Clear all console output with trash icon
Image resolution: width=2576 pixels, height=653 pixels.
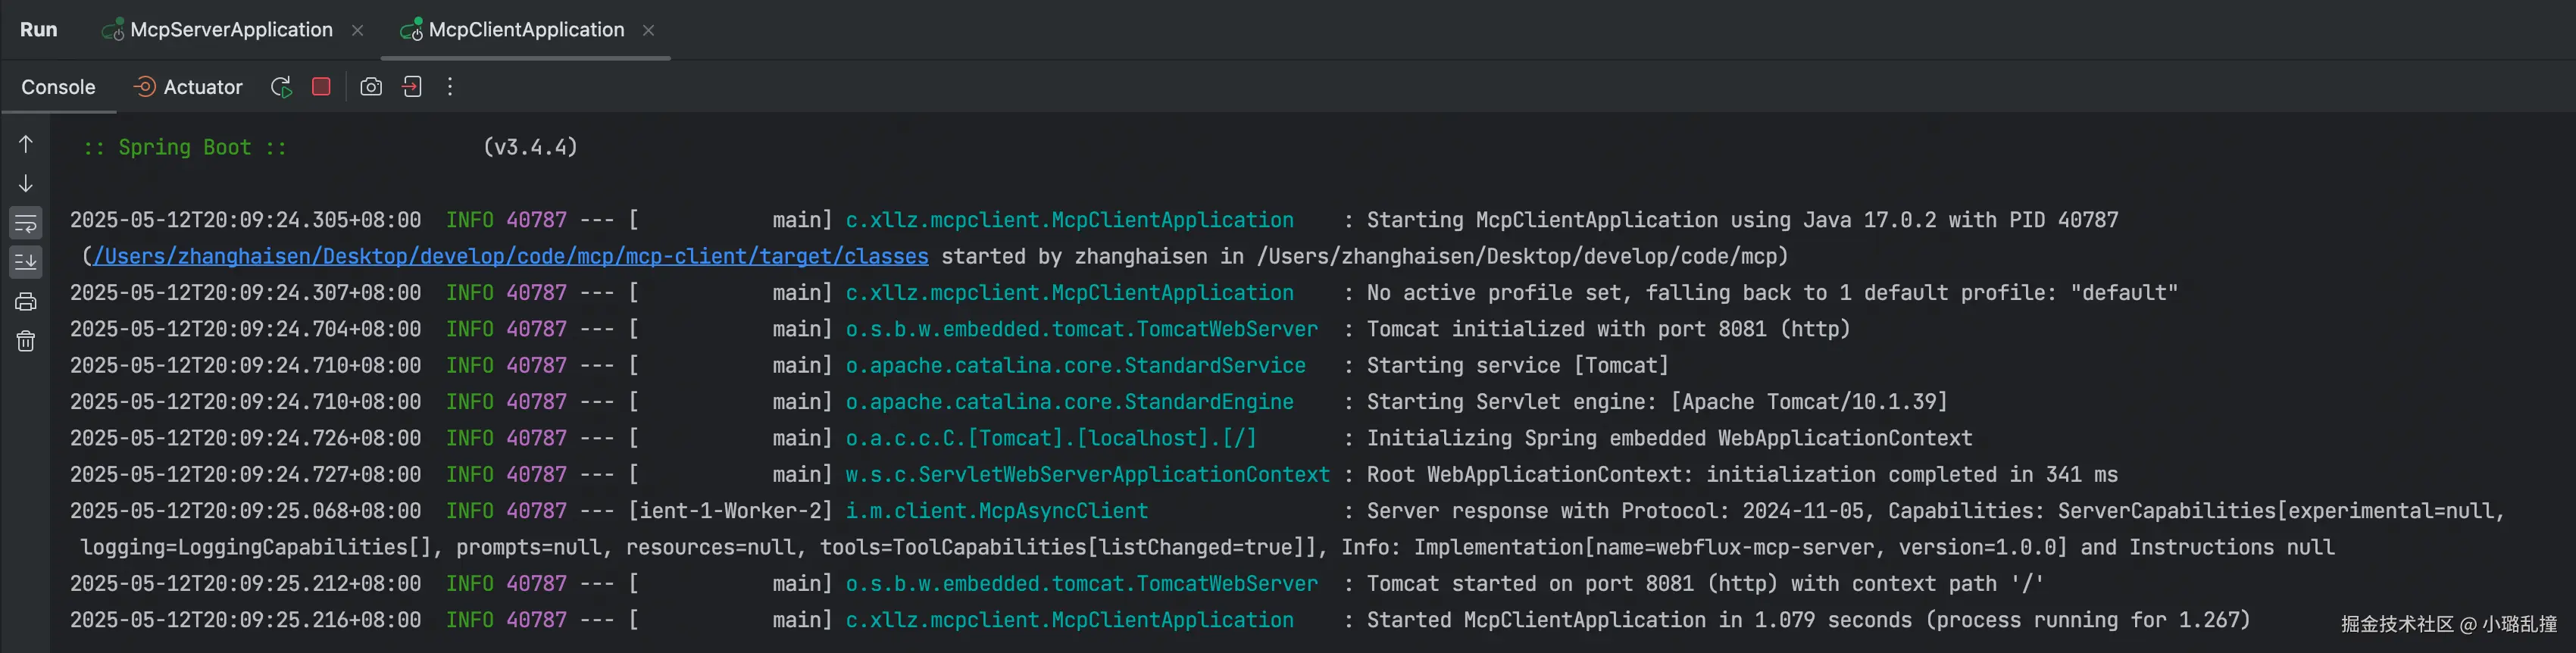(x=26, y=342)
